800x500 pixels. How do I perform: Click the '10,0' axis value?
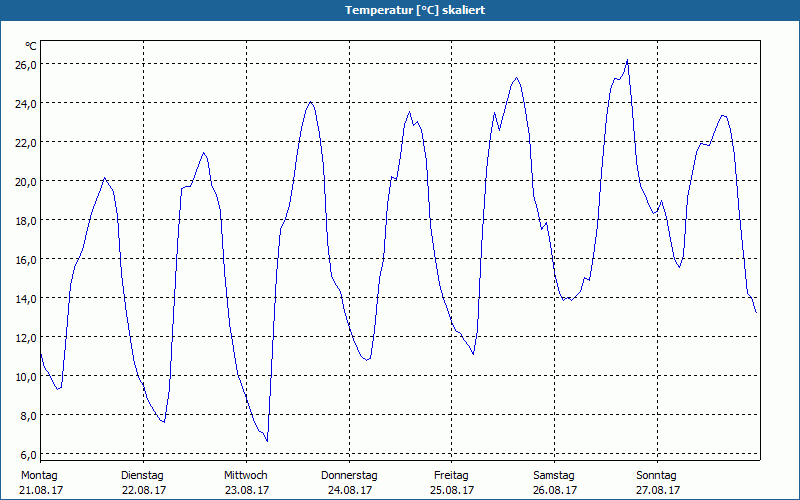click(x=28, y=377)
